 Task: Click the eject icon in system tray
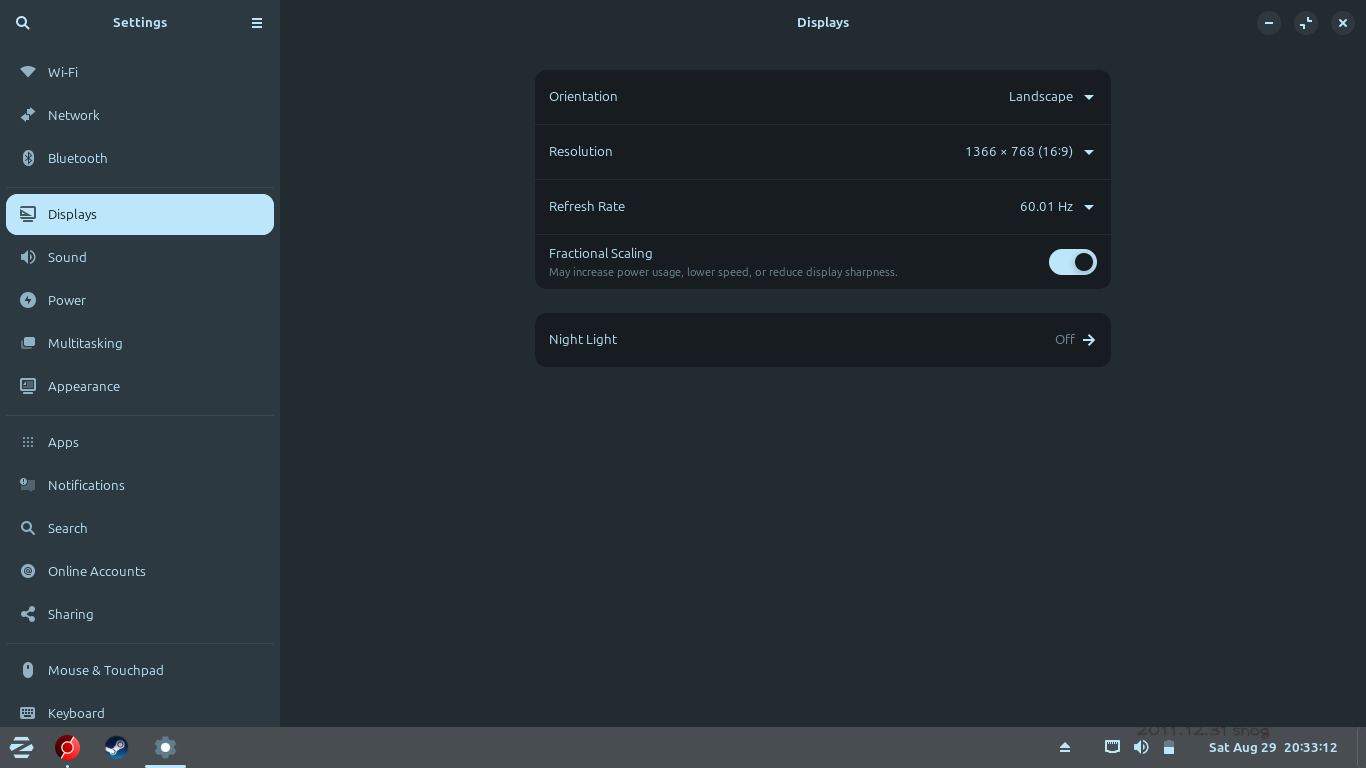pos(1065,747)
